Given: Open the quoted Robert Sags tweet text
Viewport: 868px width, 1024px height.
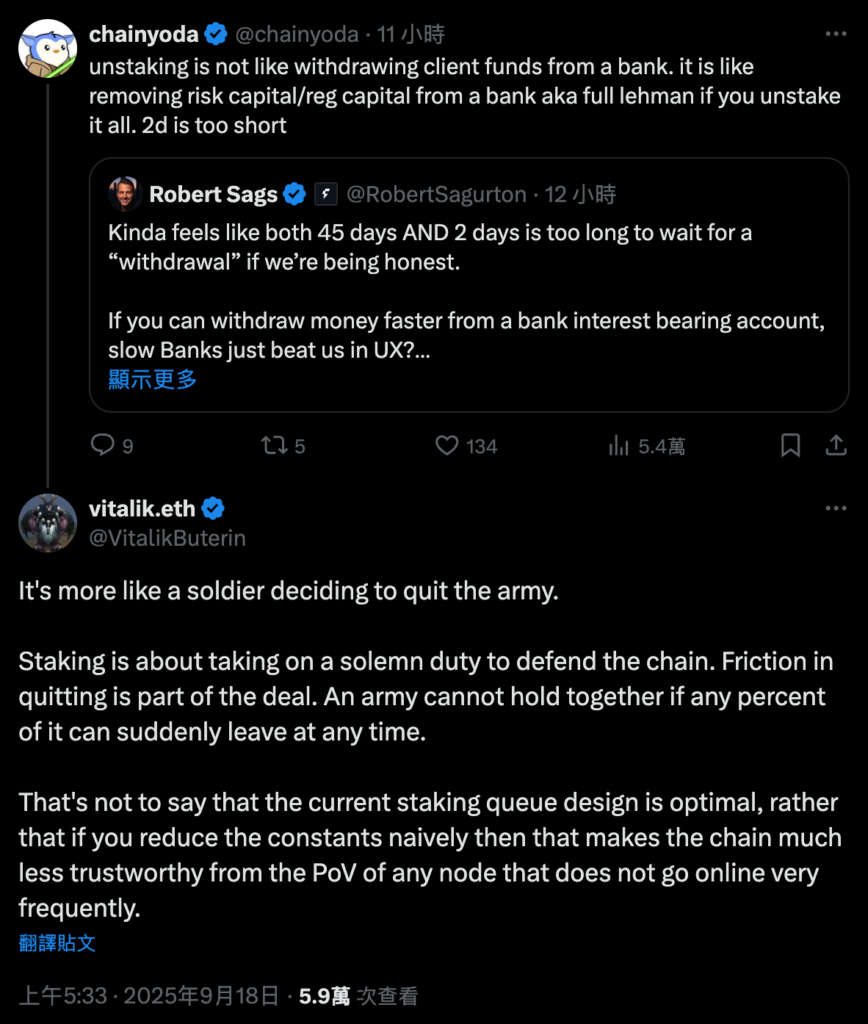Looking at the screenshot, I should tap(430, 290).
